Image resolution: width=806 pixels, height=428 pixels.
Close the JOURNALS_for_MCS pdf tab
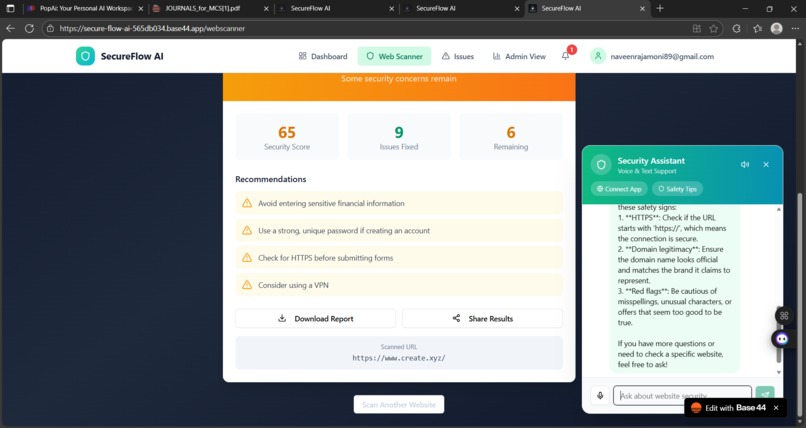(266, 9)
